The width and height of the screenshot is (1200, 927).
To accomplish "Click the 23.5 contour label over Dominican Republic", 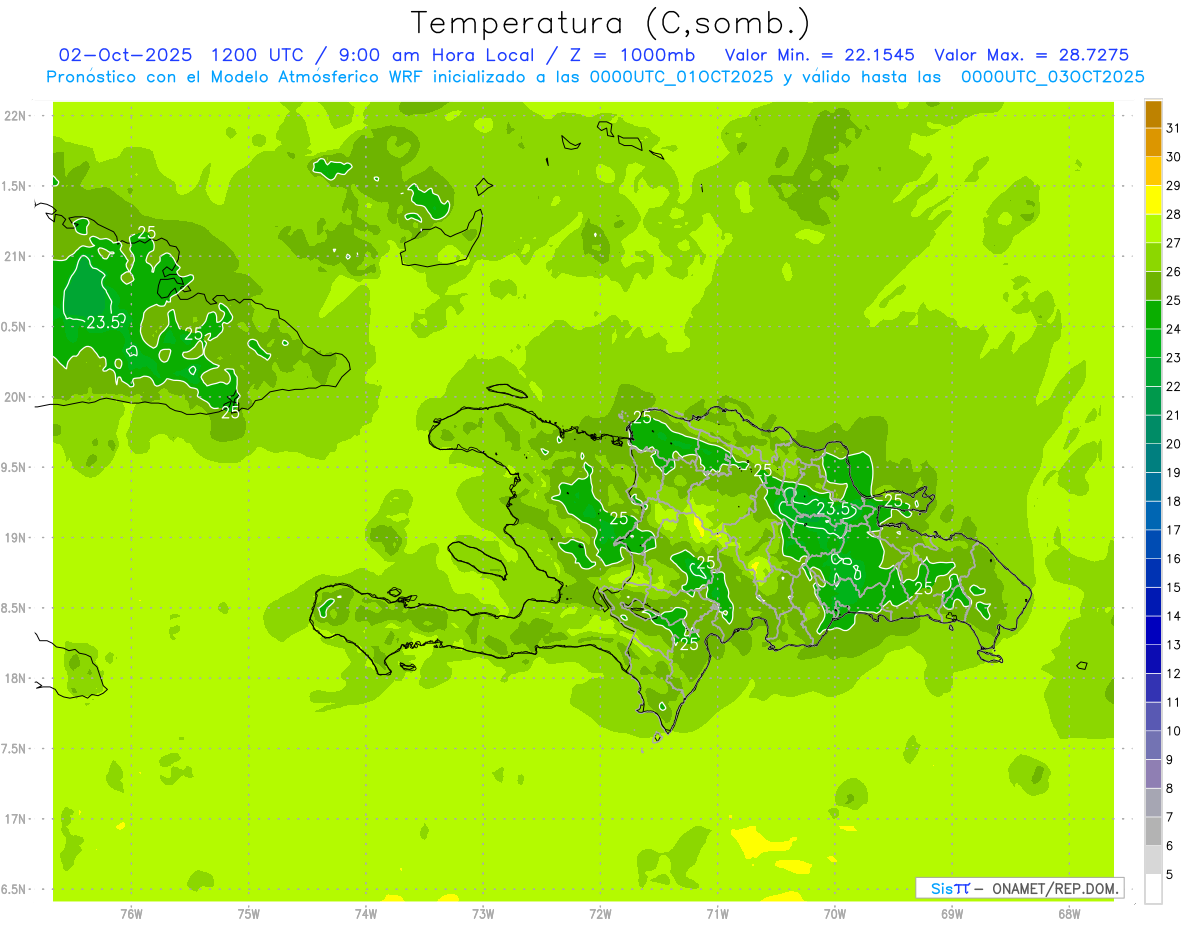I will [x=832, y=508].
